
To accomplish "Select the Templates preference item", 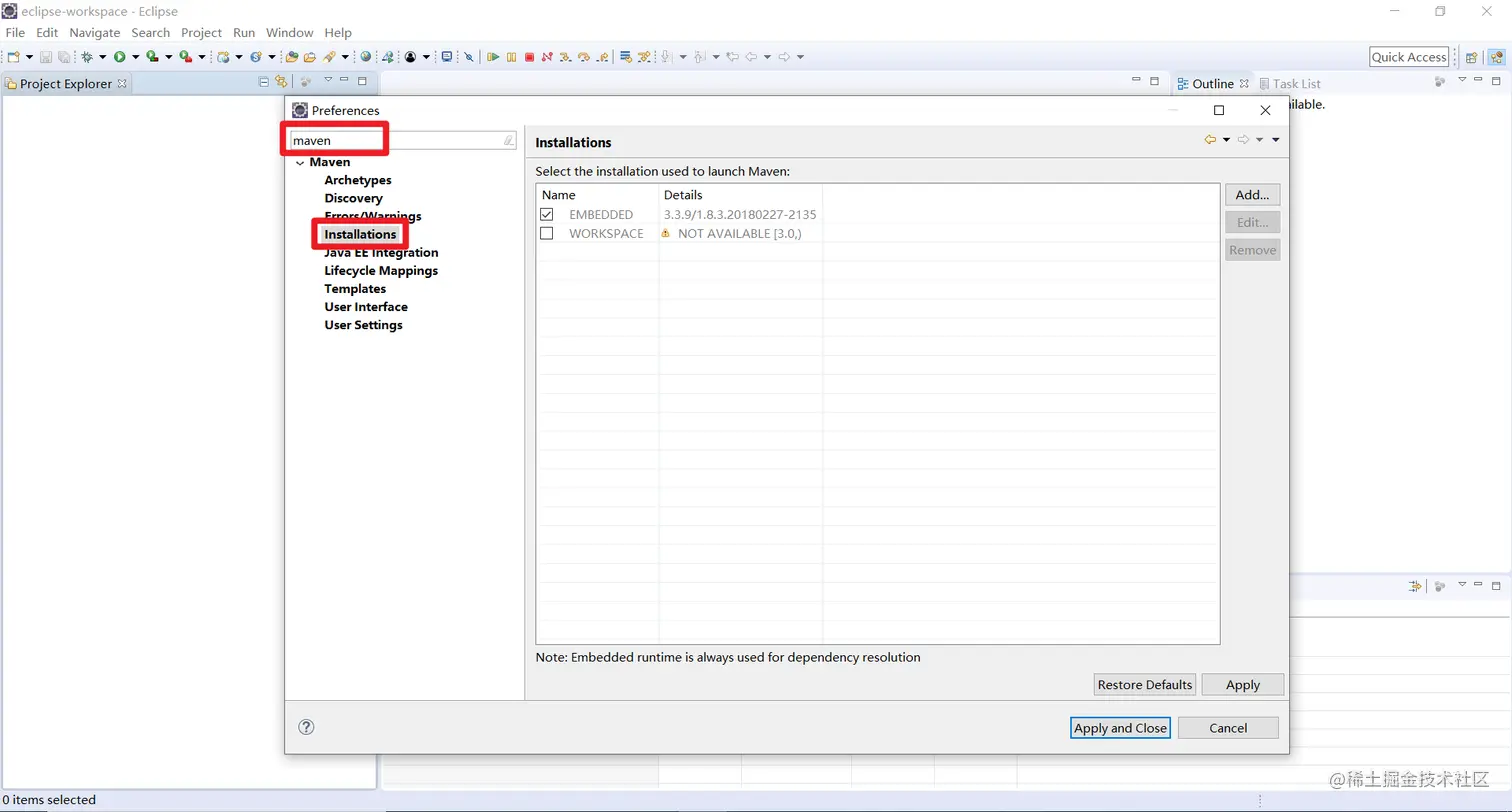I will click(x=355, y=289).
